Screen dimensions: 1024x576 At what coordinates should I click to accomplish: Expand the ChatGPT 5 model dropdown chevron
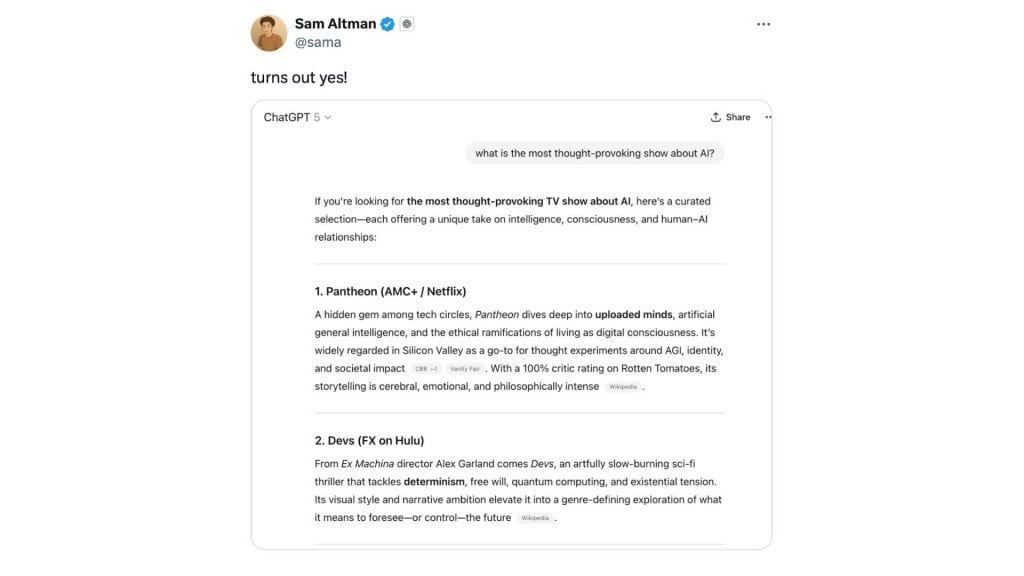330,117
